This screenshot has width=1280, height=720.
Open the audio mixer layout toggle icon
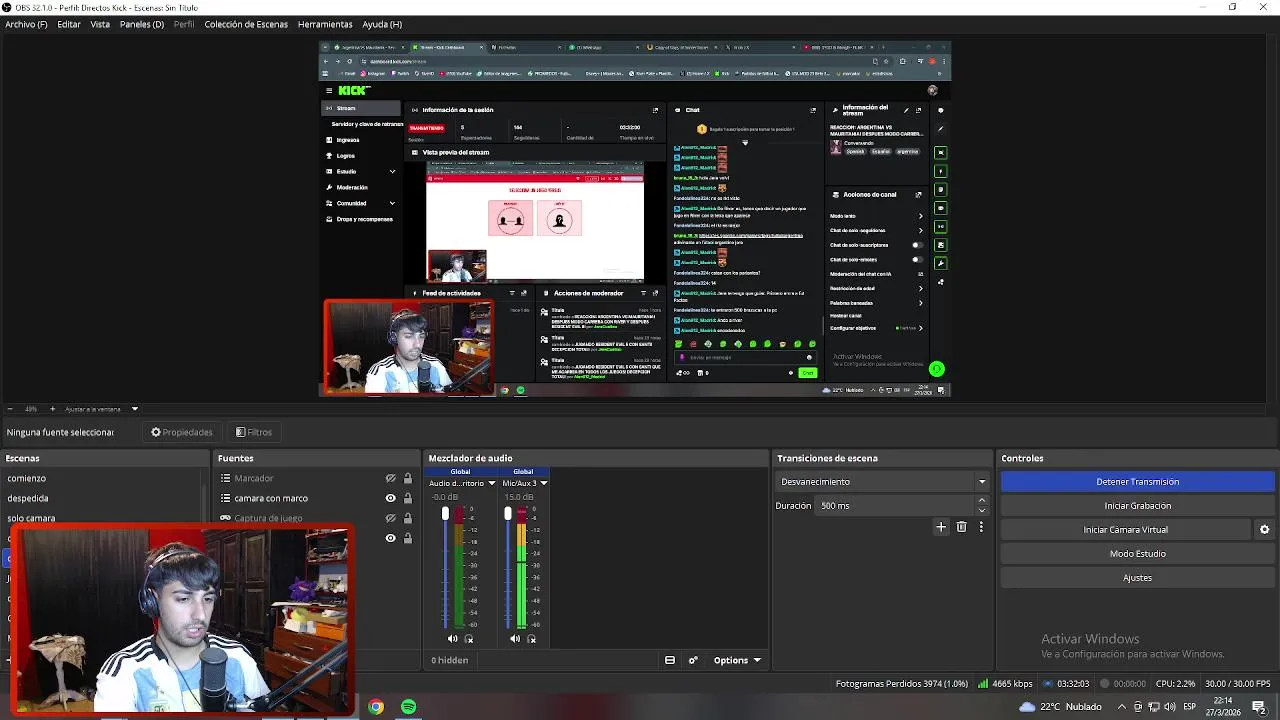pos(670,660)
